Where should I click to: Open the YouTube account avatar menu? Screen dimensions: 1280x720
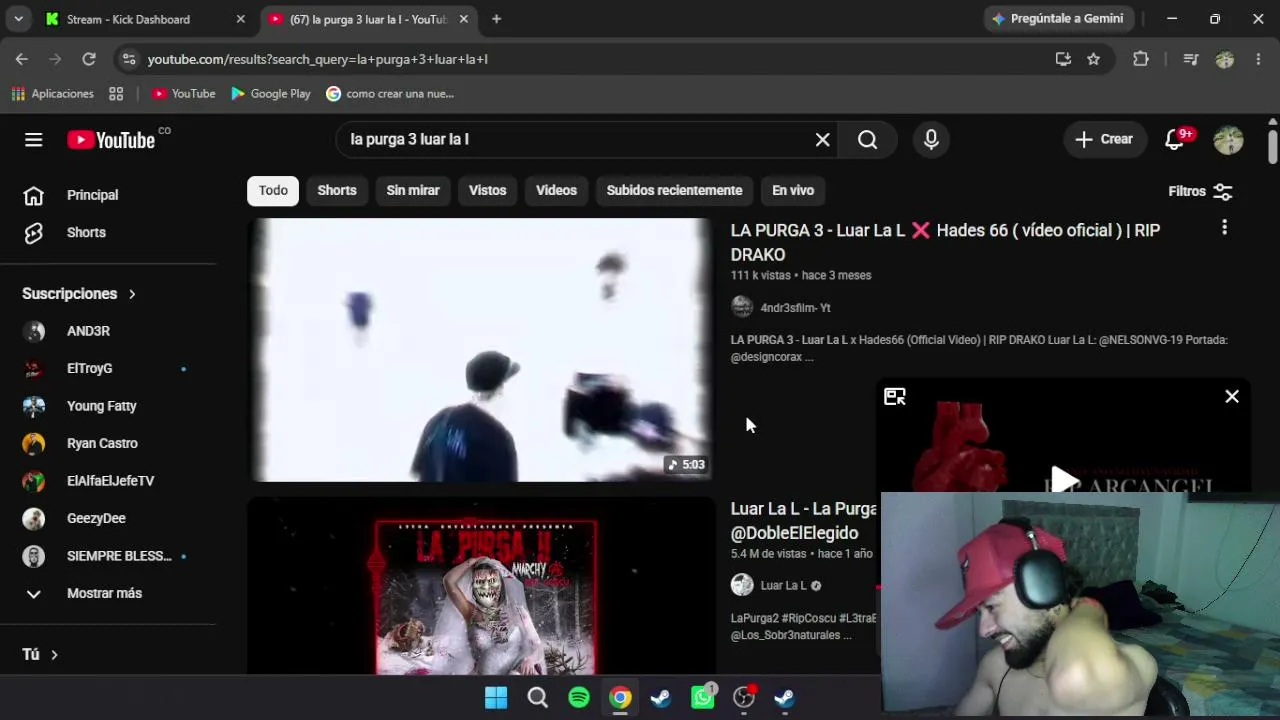tap(1228, 140)
